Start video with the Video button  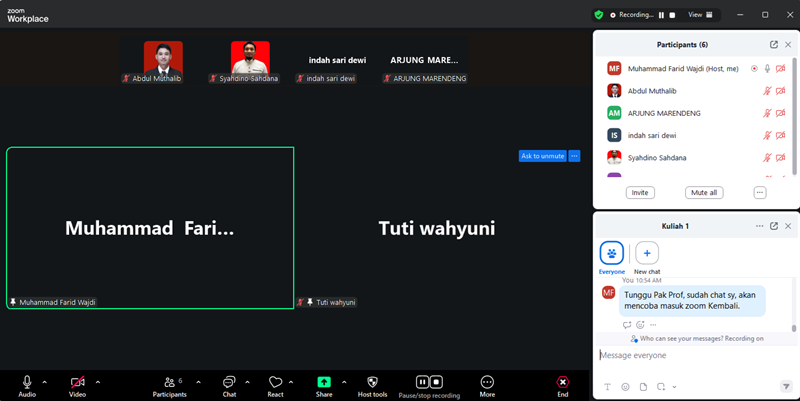(x=78, y=386)
